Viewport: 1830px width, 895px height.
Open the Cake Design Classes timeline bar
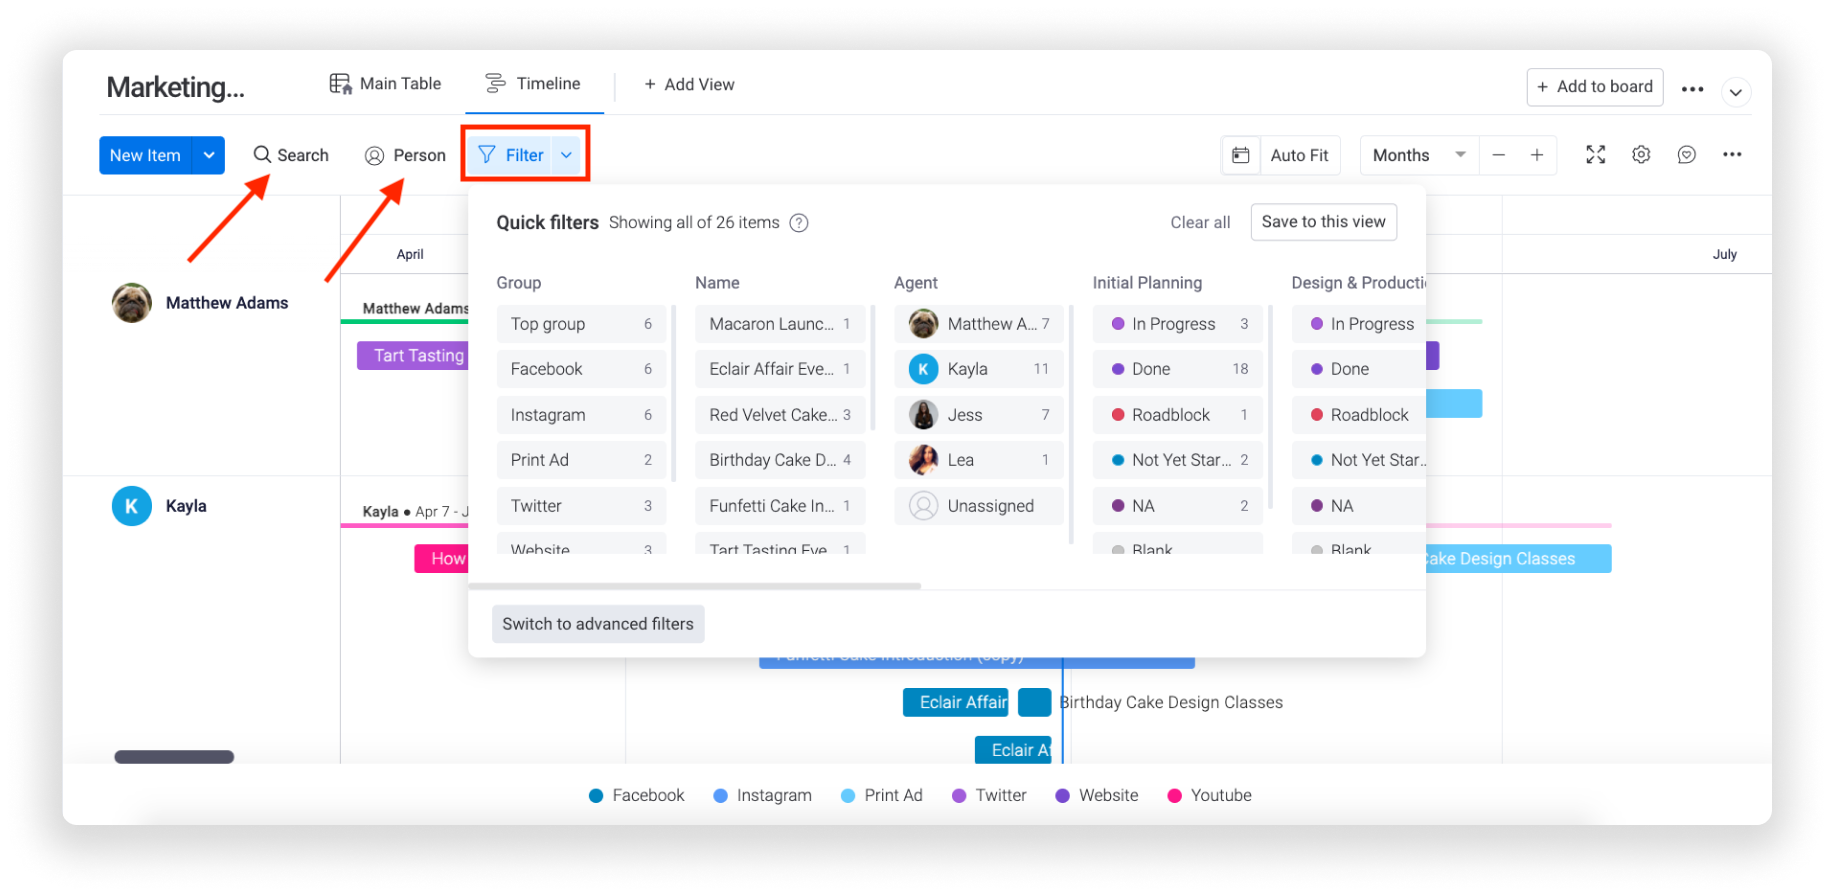click(1518, 559)
